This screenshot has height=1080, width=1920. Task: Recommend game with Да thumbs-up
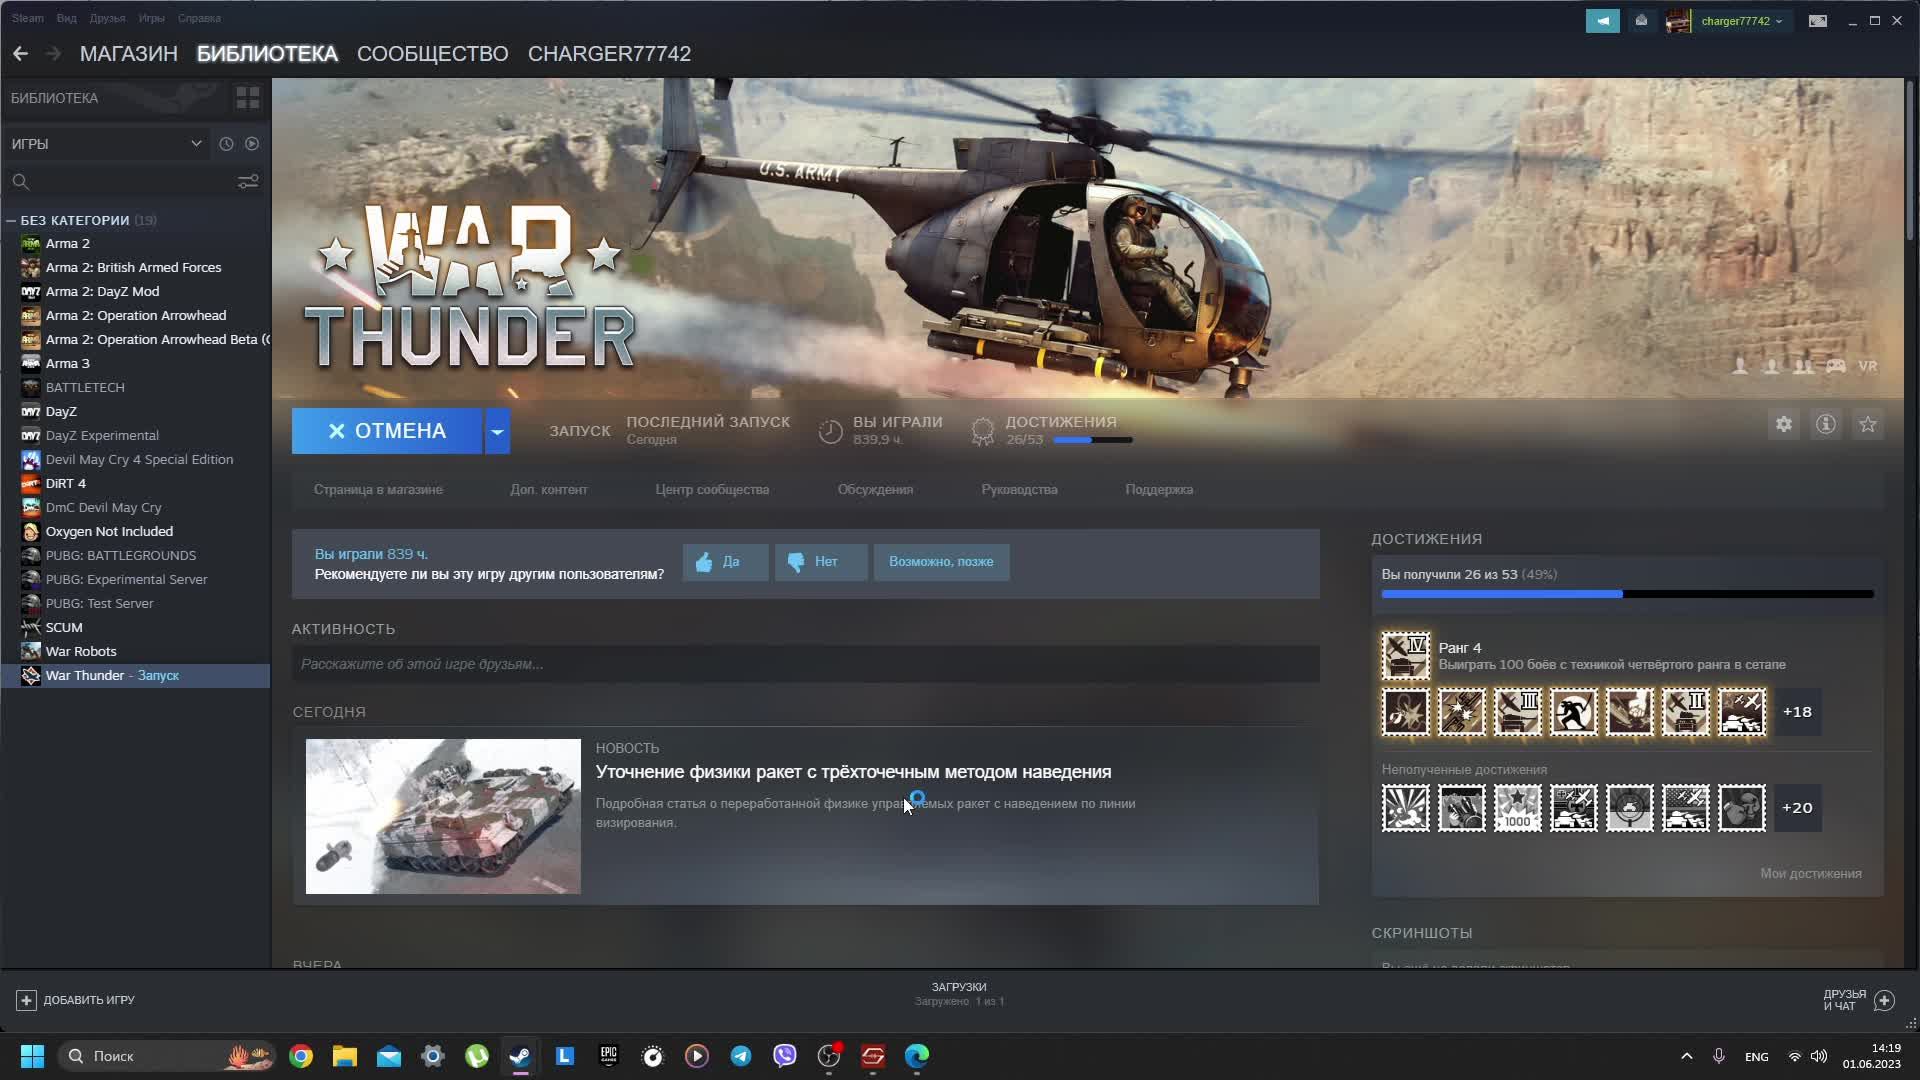coord(725,562)
